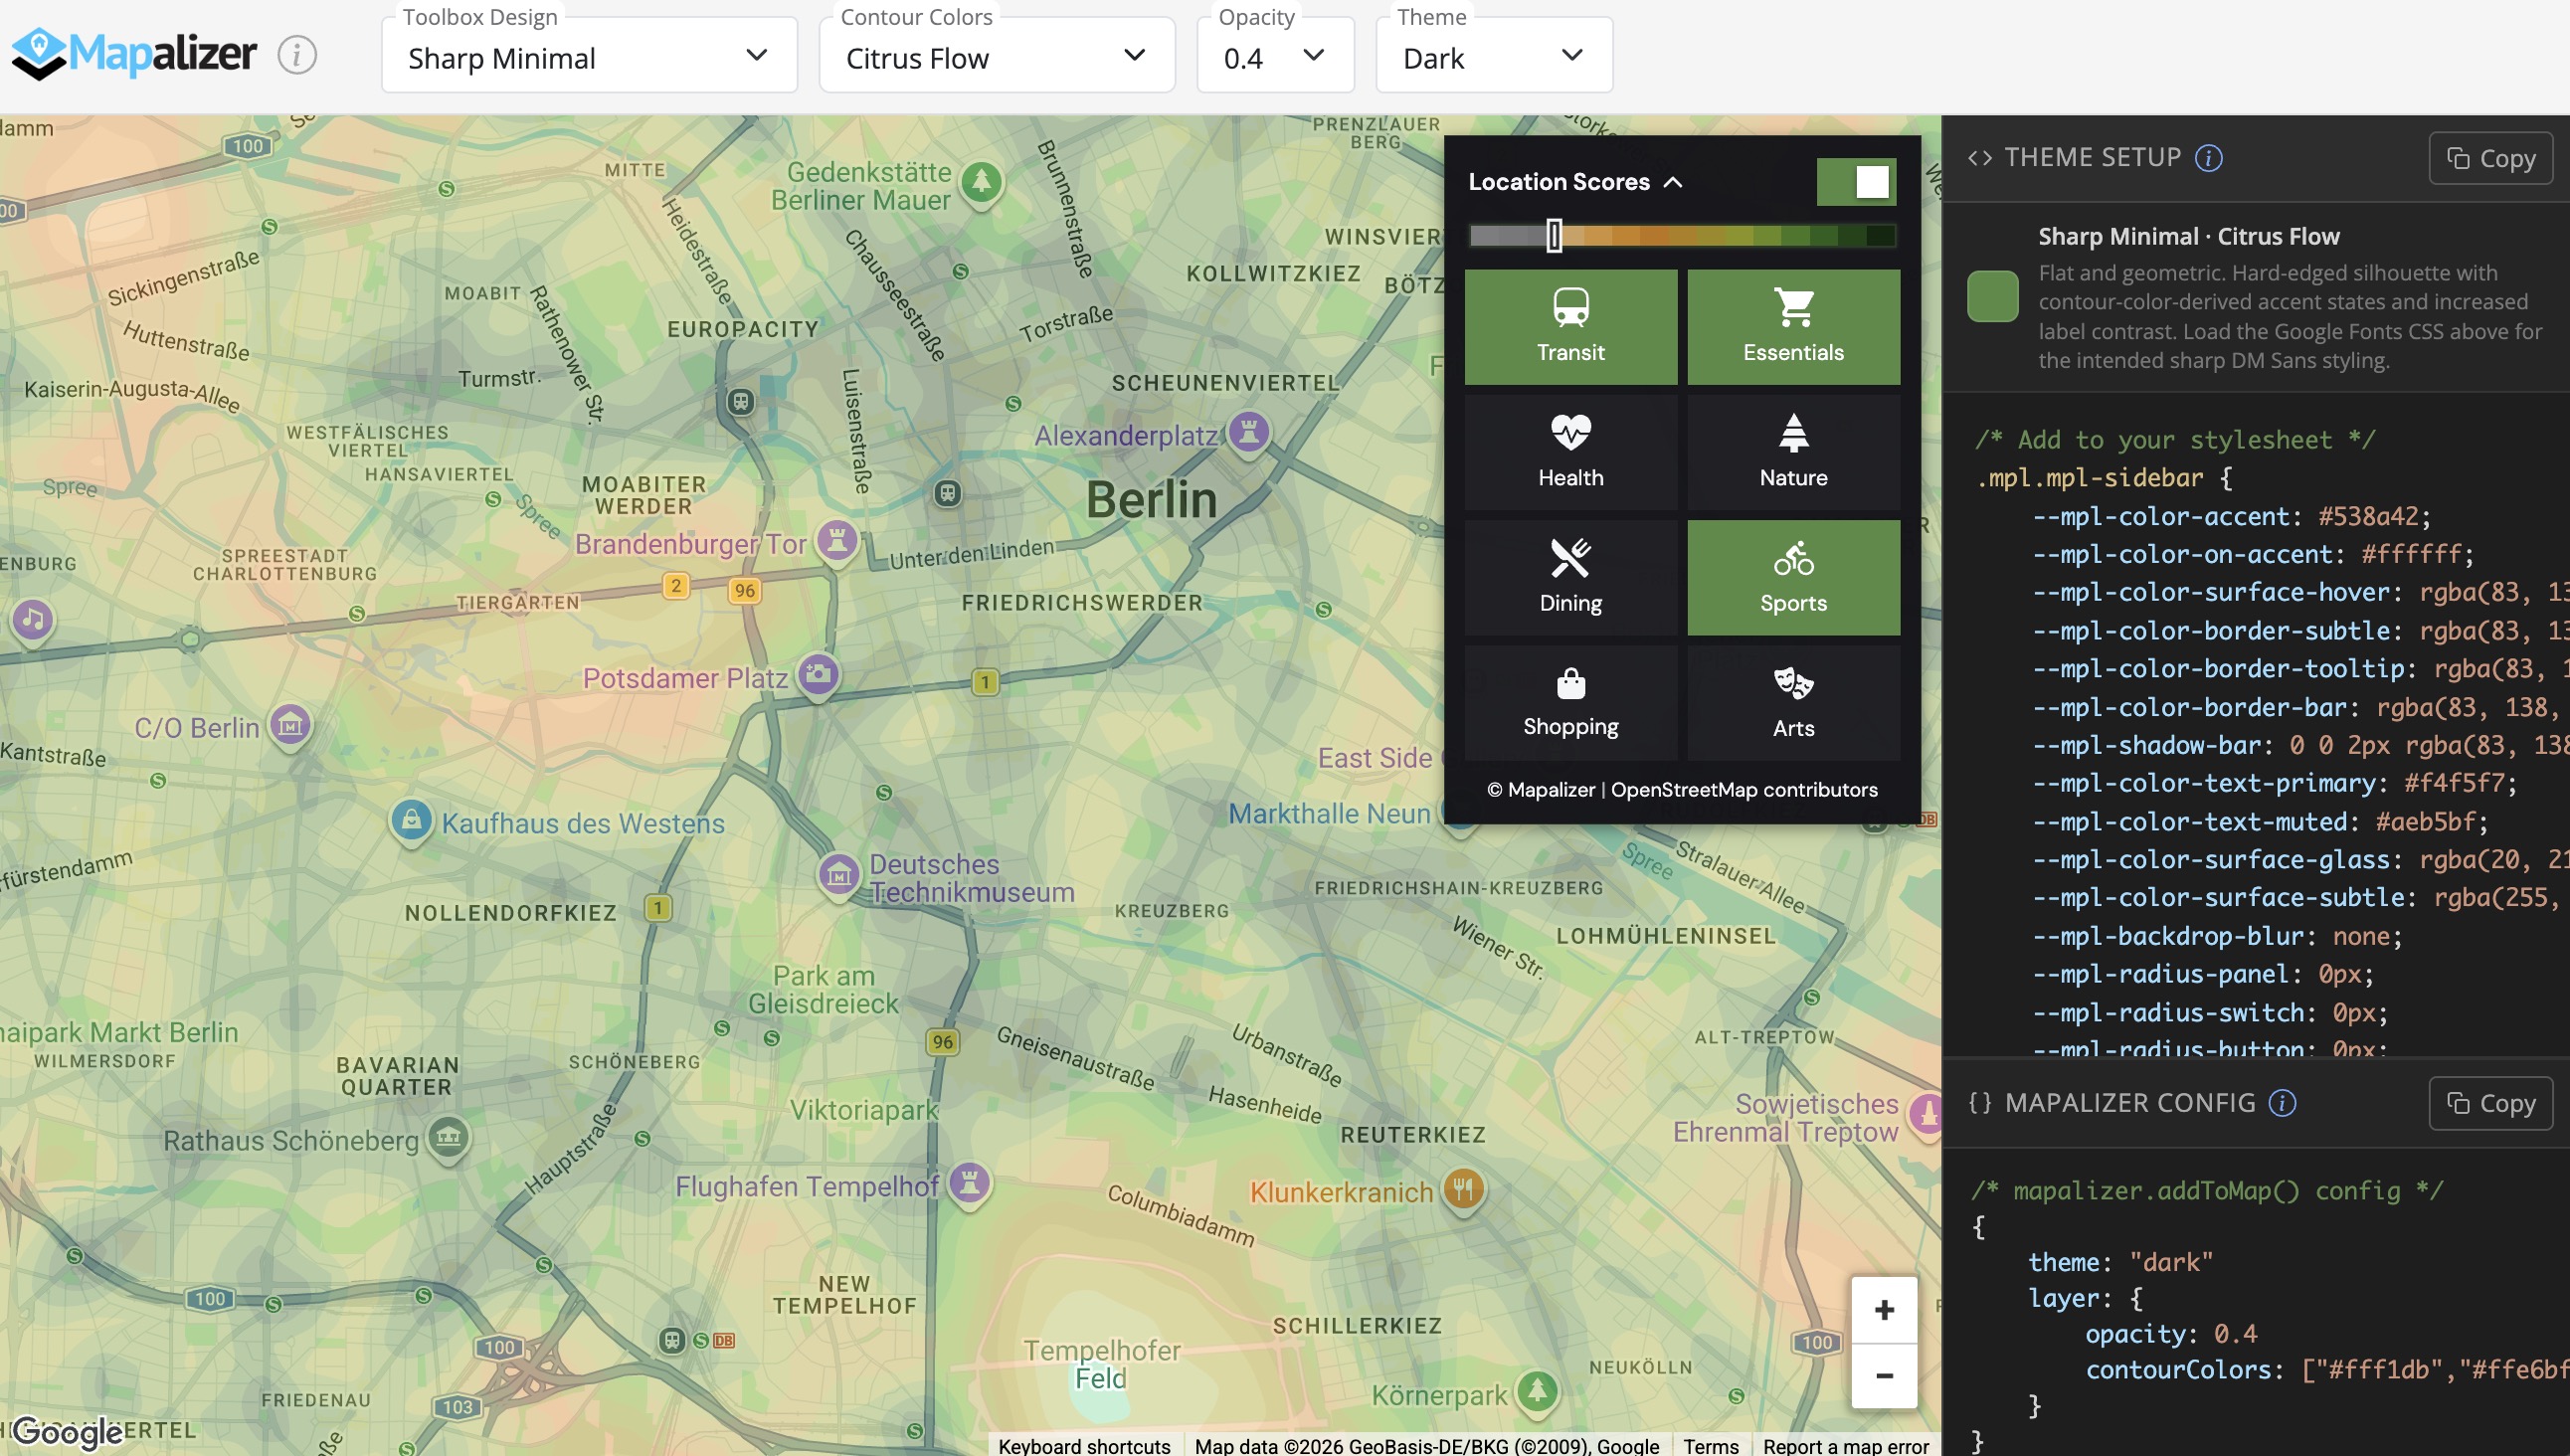Click the Google logo on the map
The image size is (2570, 1456).
click(x=67, y=1431)
